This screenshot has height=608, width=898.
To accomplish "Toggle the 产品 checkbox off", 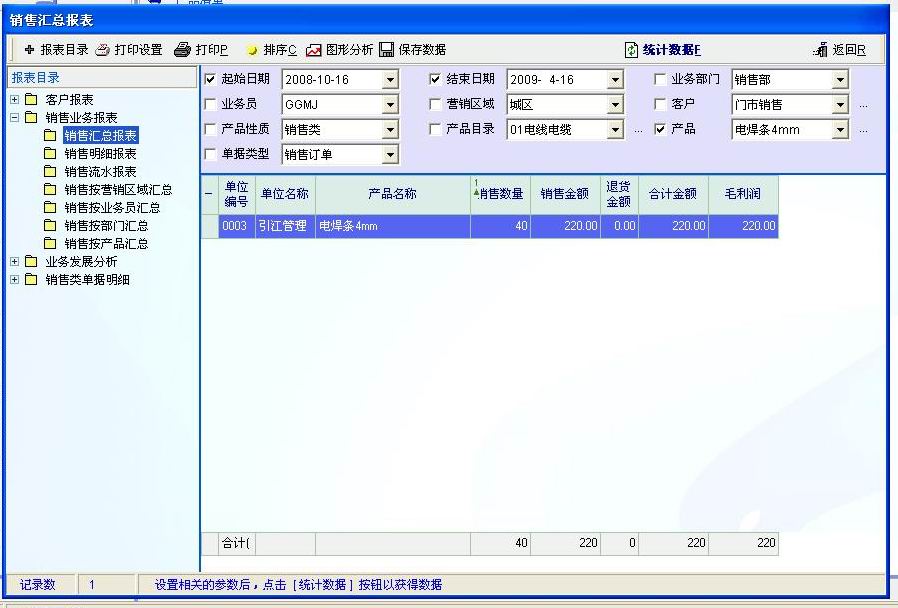I will click(660, 129).
